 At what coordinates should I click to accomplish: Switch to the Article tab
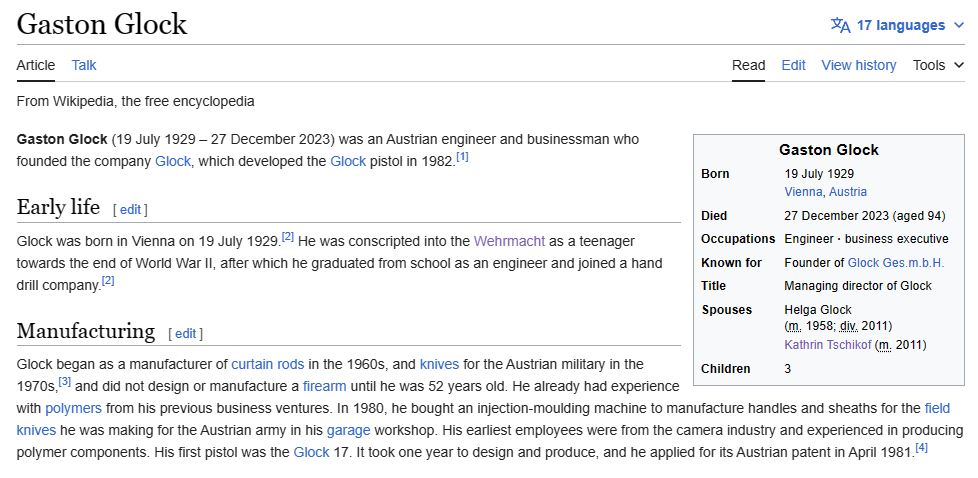point(36,65)
